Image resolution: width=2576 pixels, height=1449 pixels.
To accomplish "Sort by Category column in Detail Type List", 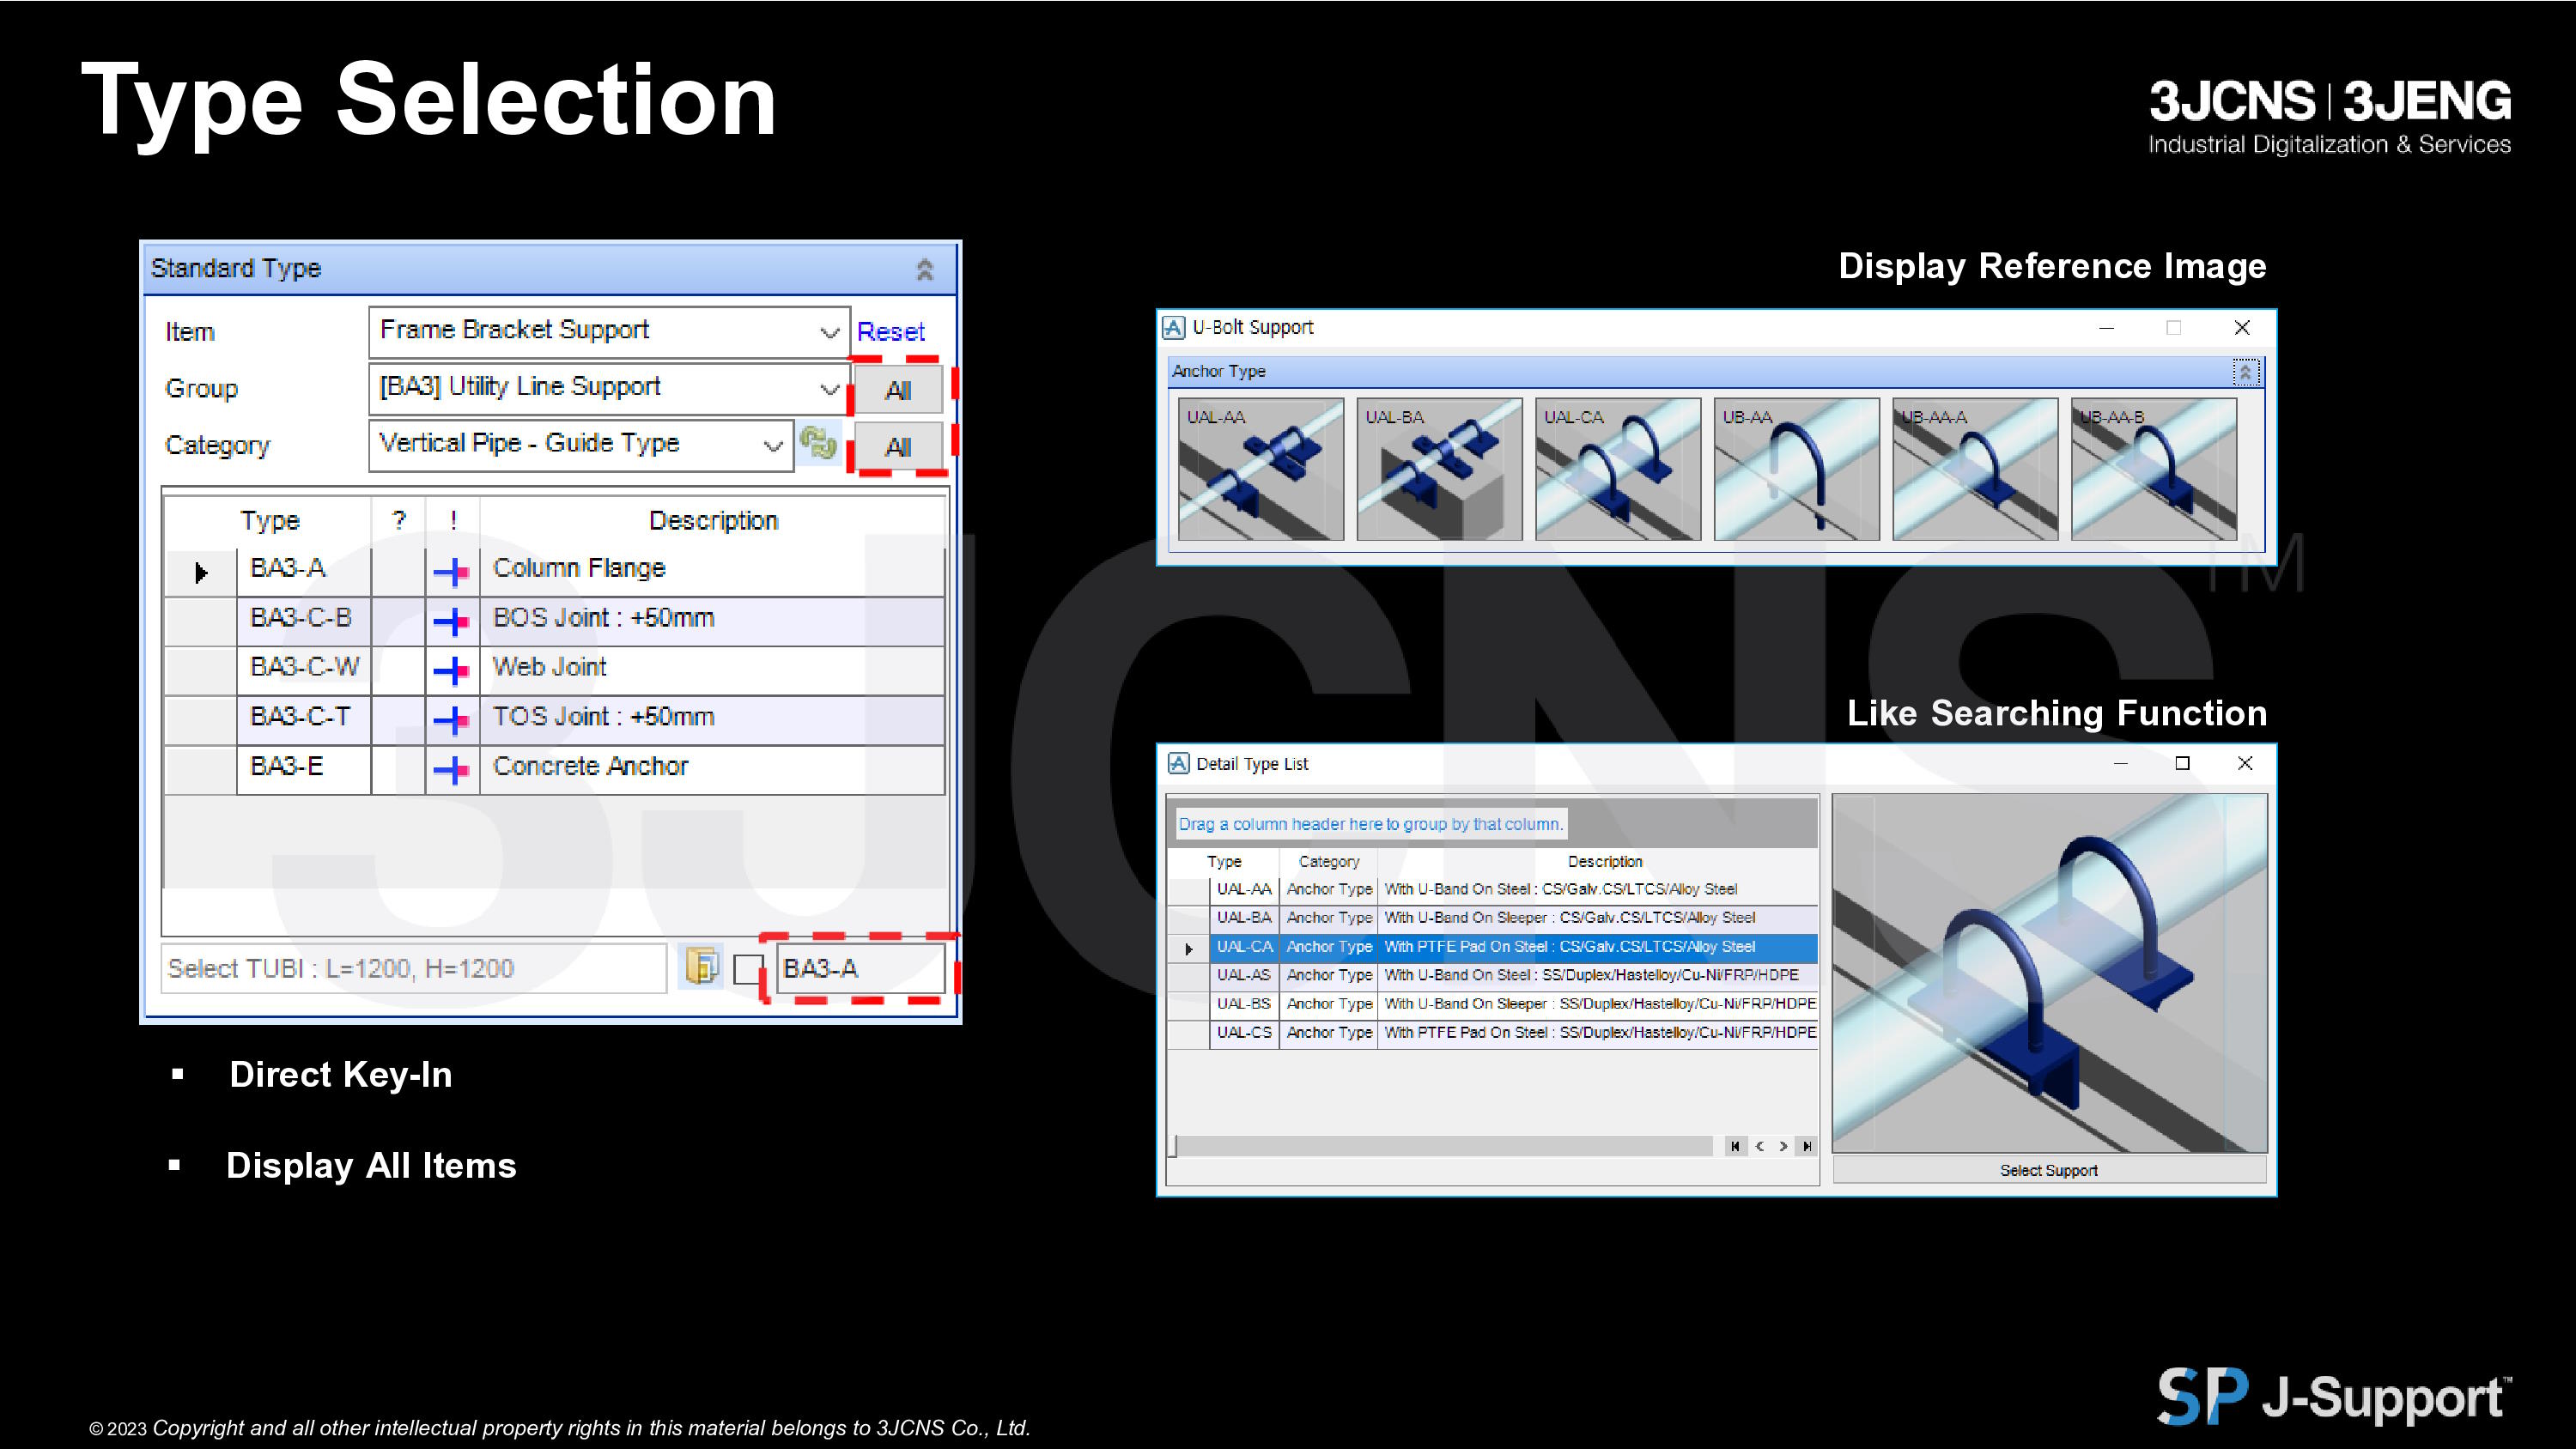I will point(1328,862).
